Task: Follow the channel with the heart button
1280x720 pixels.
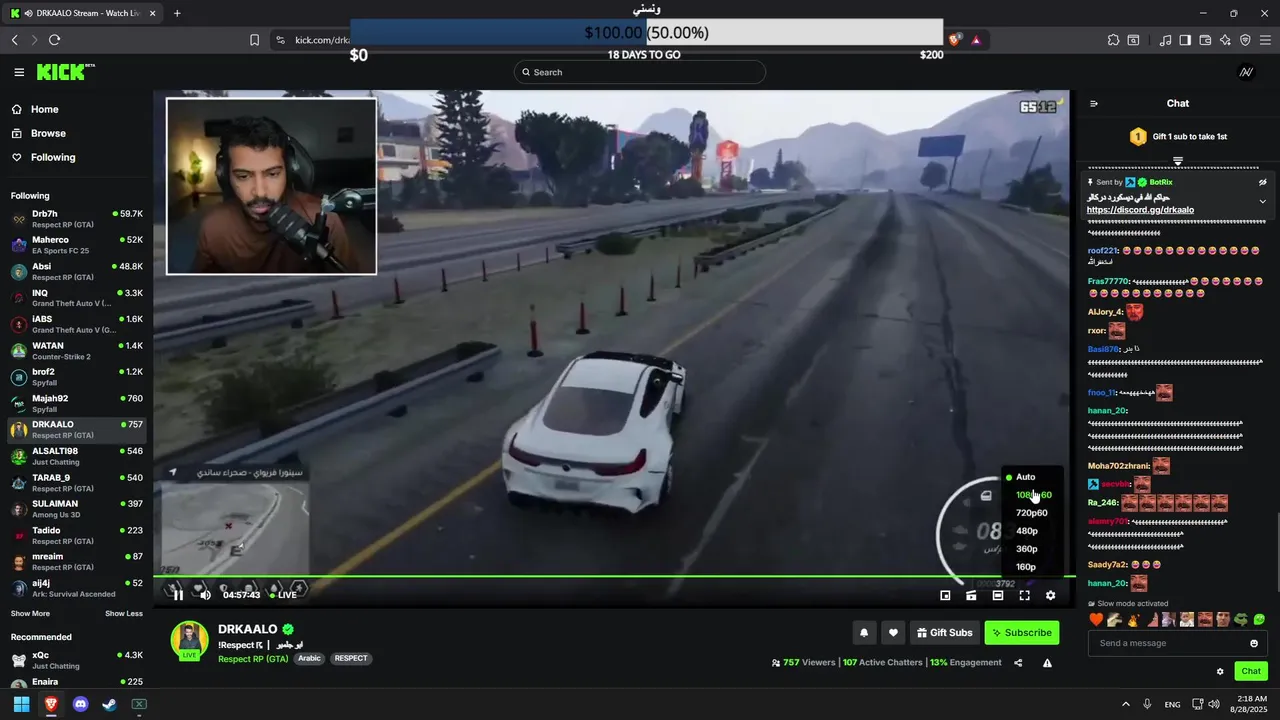Action: 893,633
